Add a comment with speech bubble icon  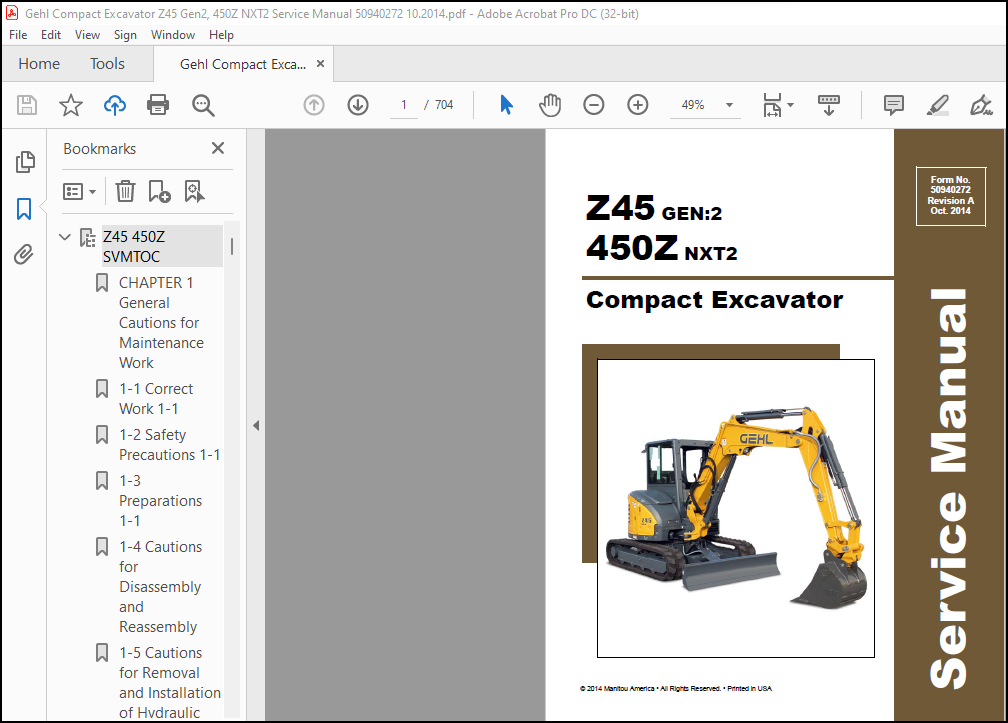(894, 105)
